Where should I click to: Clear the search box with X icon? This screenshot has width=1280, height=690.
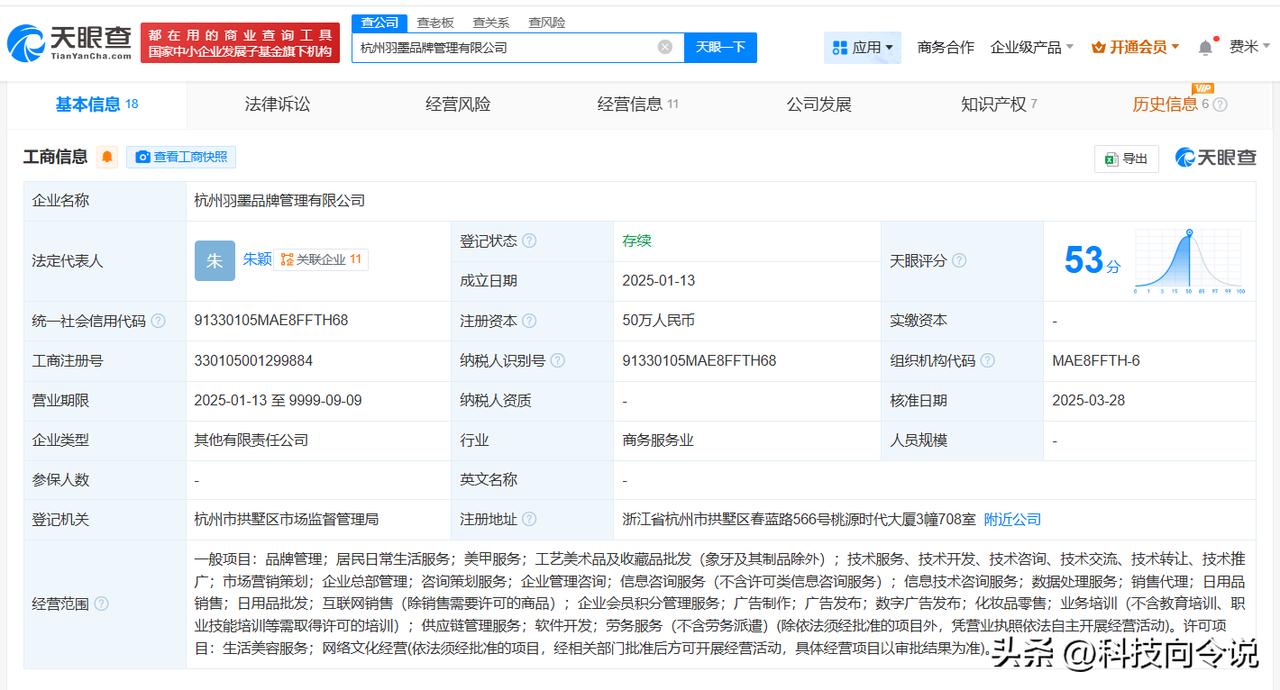tap(665, 47)
